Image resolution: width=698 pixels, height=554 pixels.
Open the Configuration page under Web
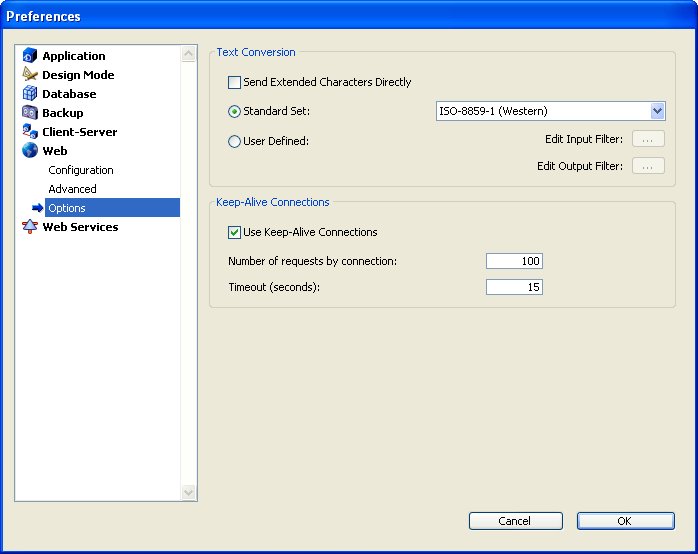pyautogui.click(x=81, y=170)
